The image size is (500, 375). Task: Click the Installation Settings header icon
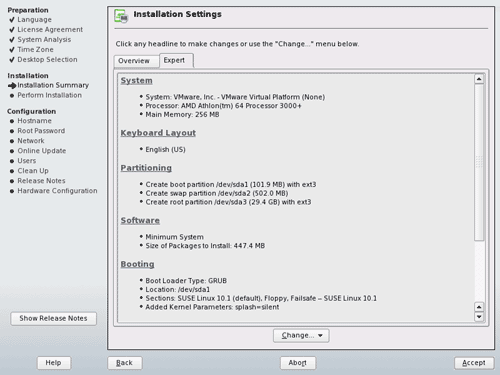(121, 16)
